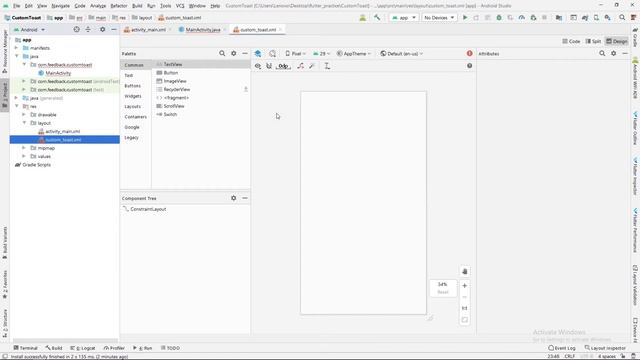The height and width of the screenshot is (360, 640).
Task: Open the Android project view dropdown
Action: (x=29, y=29)
